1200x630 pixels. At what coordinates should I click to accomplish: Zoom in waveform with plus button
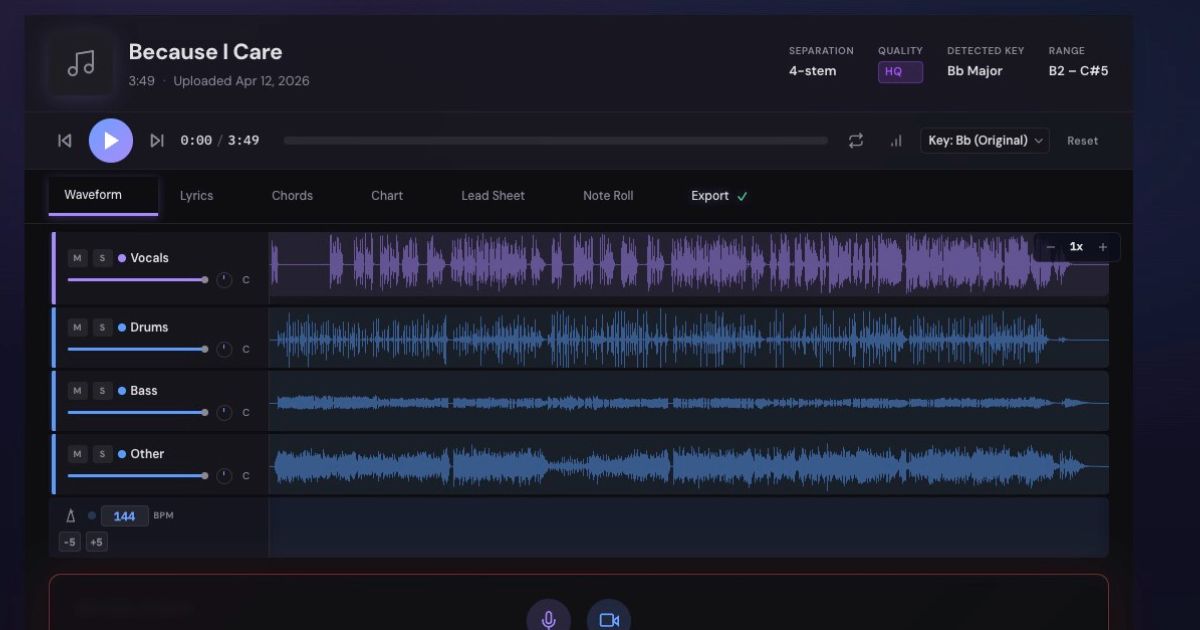[x=1103, y=247]
